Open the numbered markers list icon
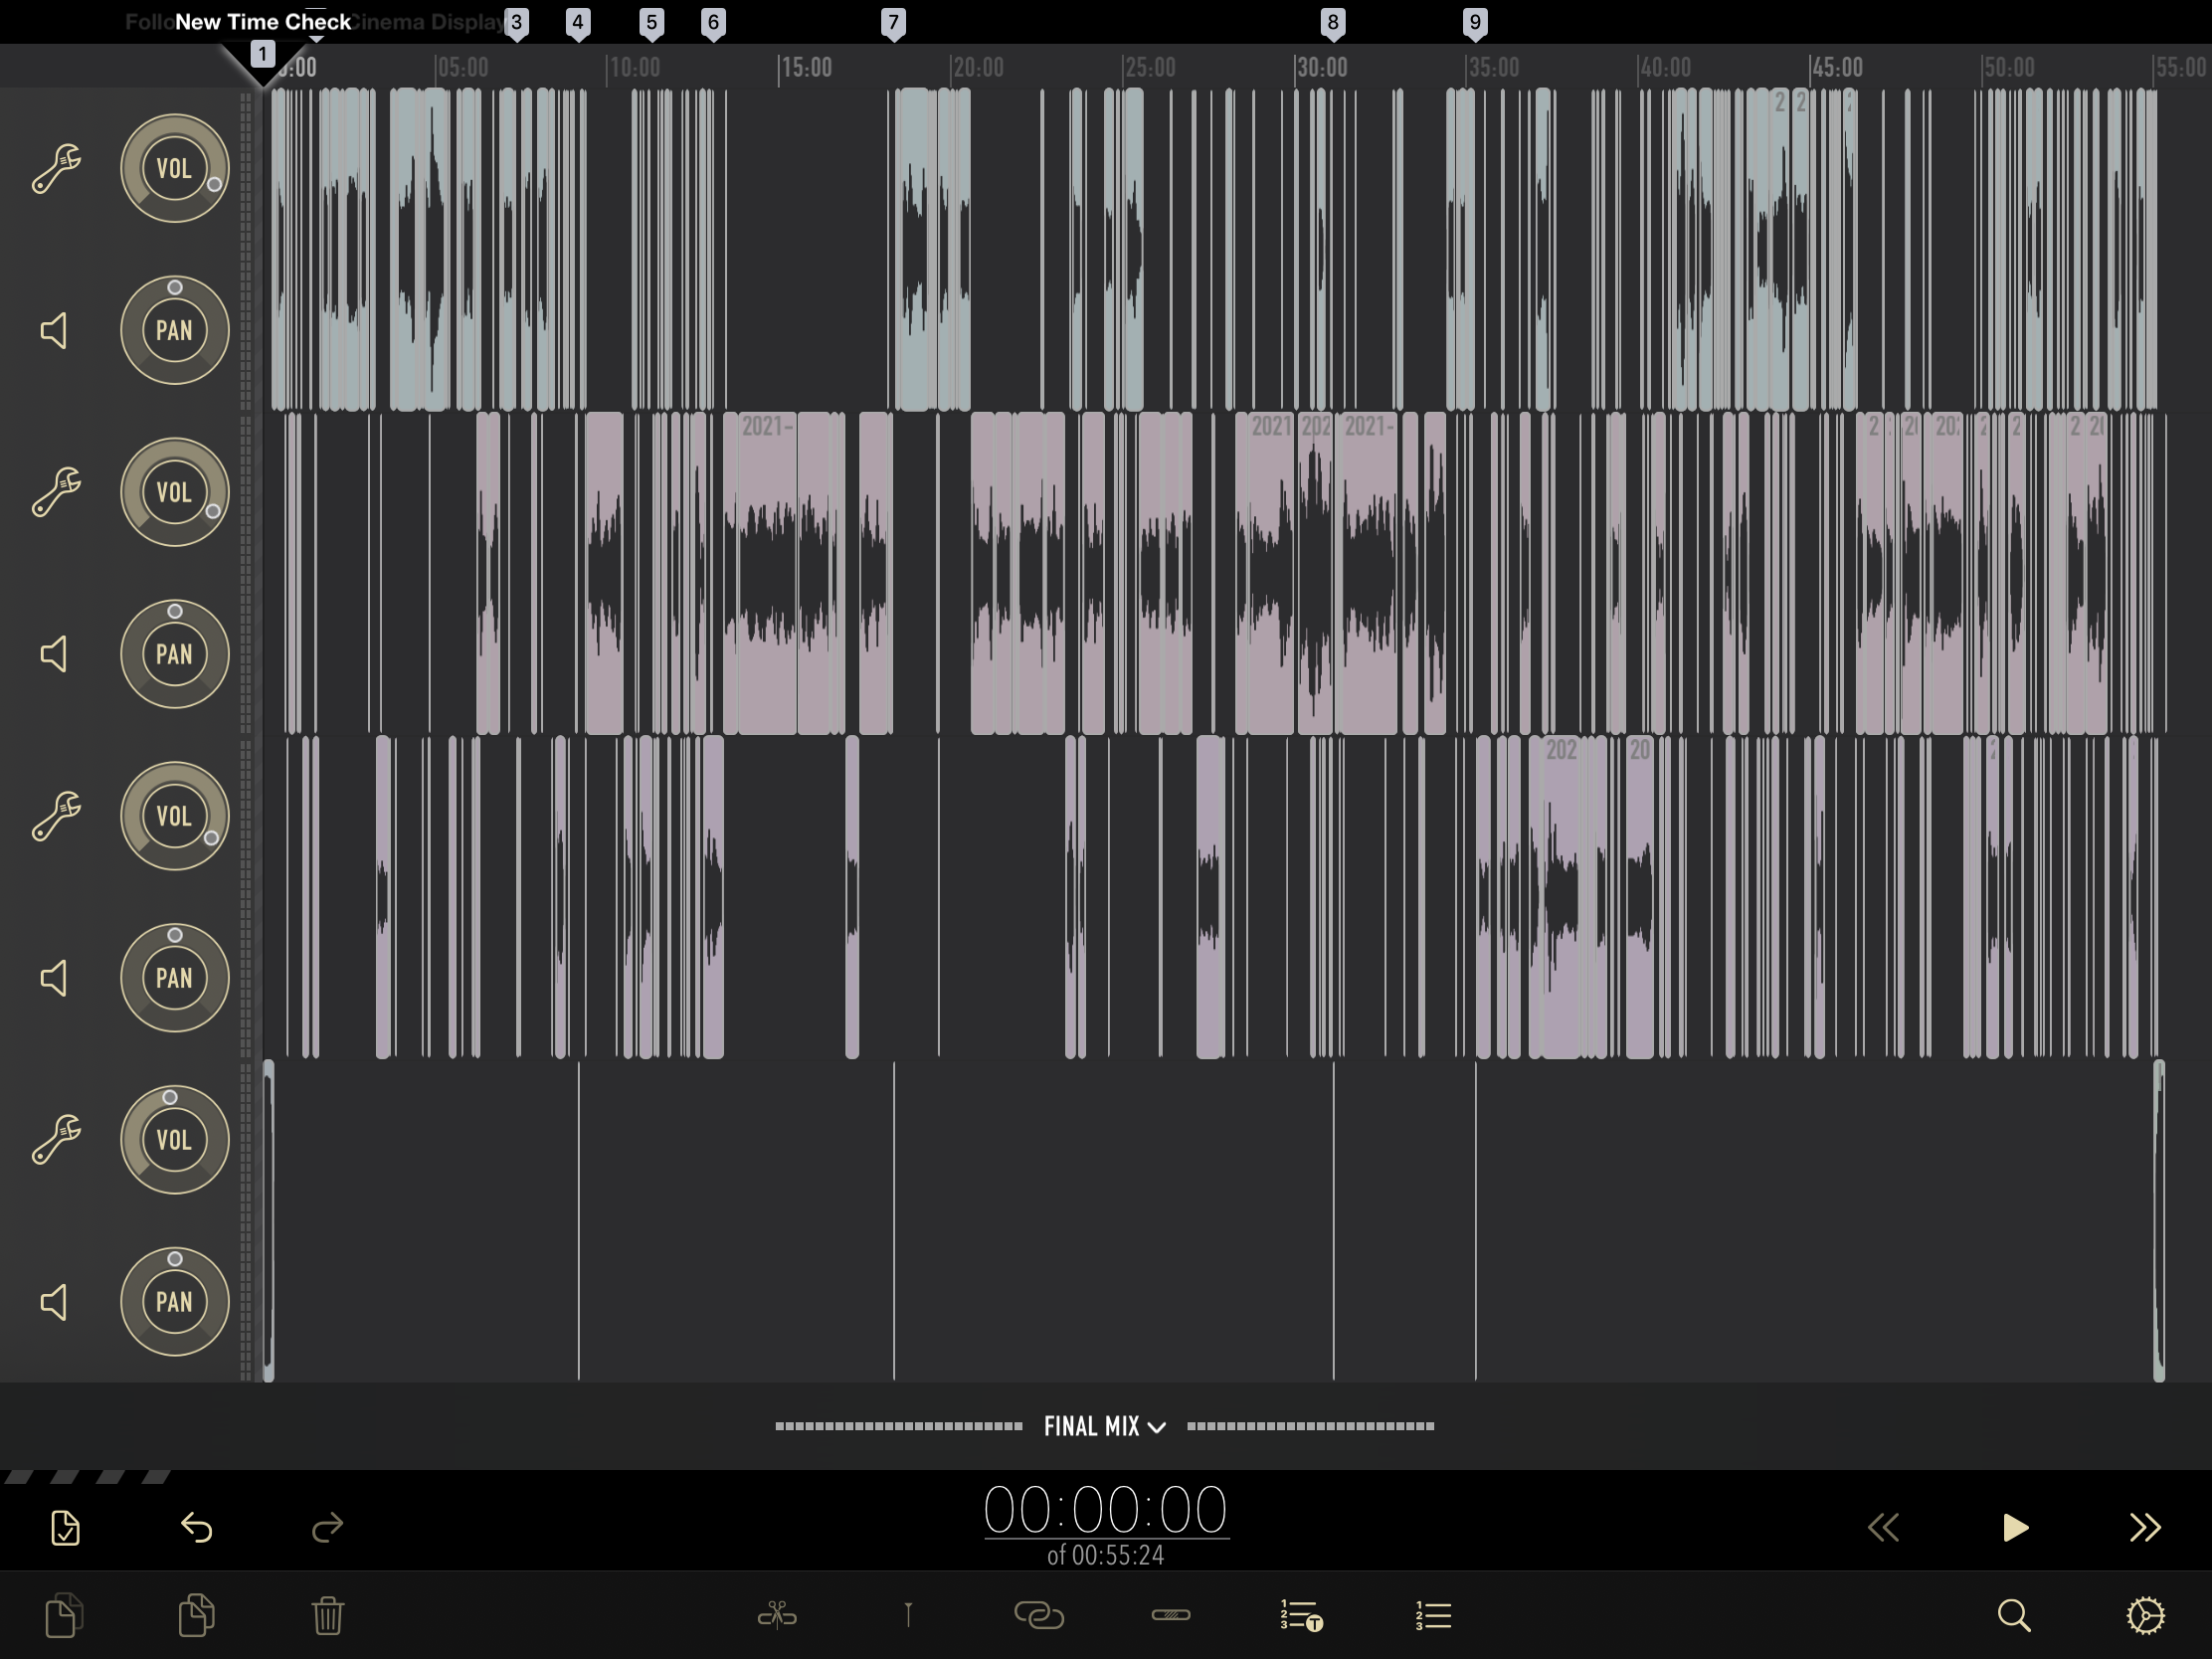 click(x=1433, y=1616)
